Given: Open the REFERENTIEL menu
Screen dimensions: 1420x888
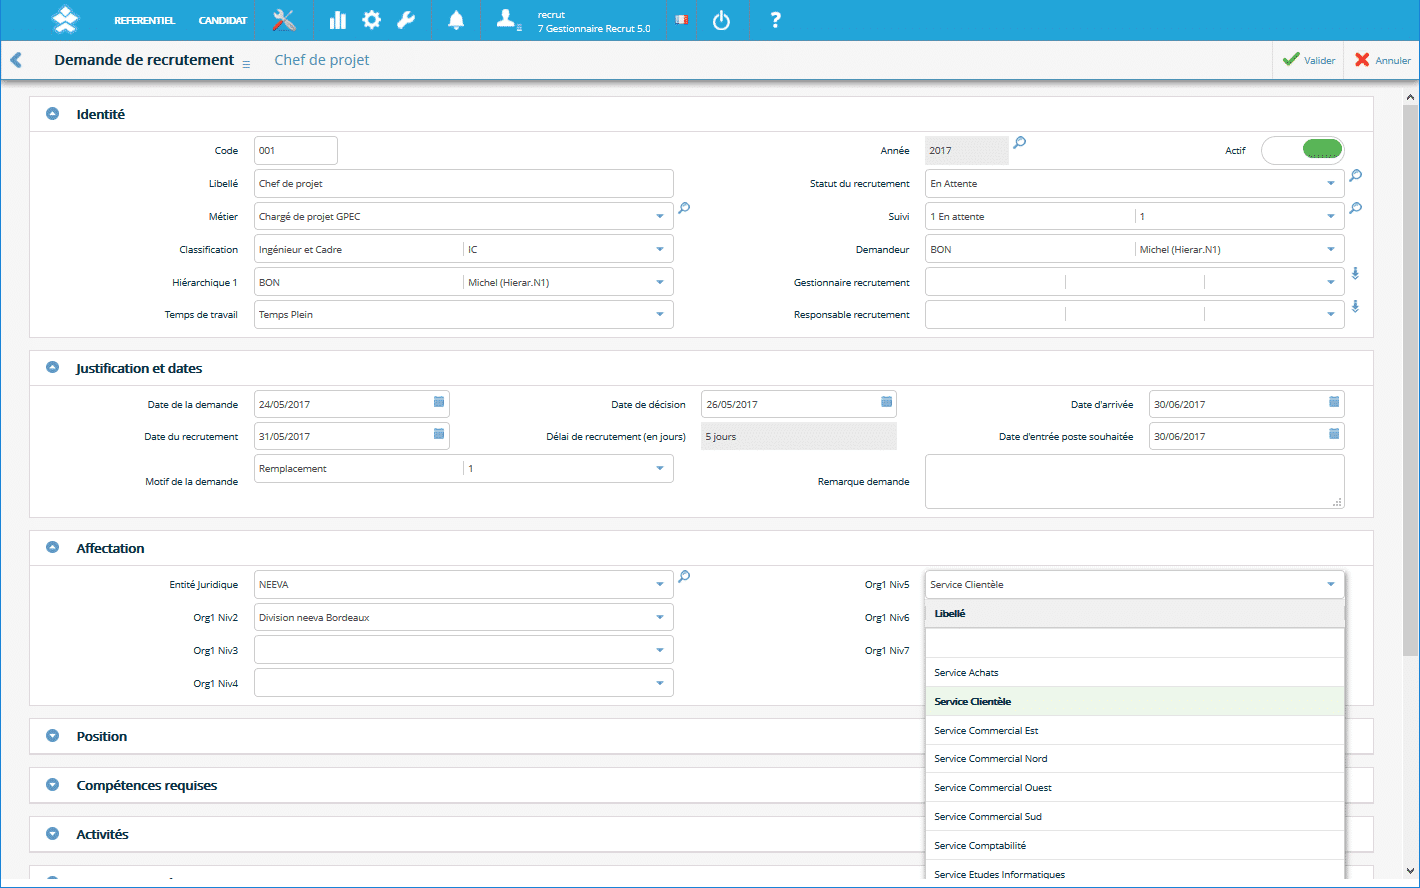Looking at the screenshot, I should (145, 20).
